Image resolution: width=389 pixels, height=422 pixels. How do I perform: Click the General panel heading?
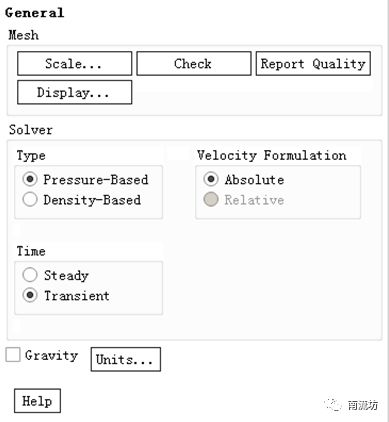pos(34,13)
